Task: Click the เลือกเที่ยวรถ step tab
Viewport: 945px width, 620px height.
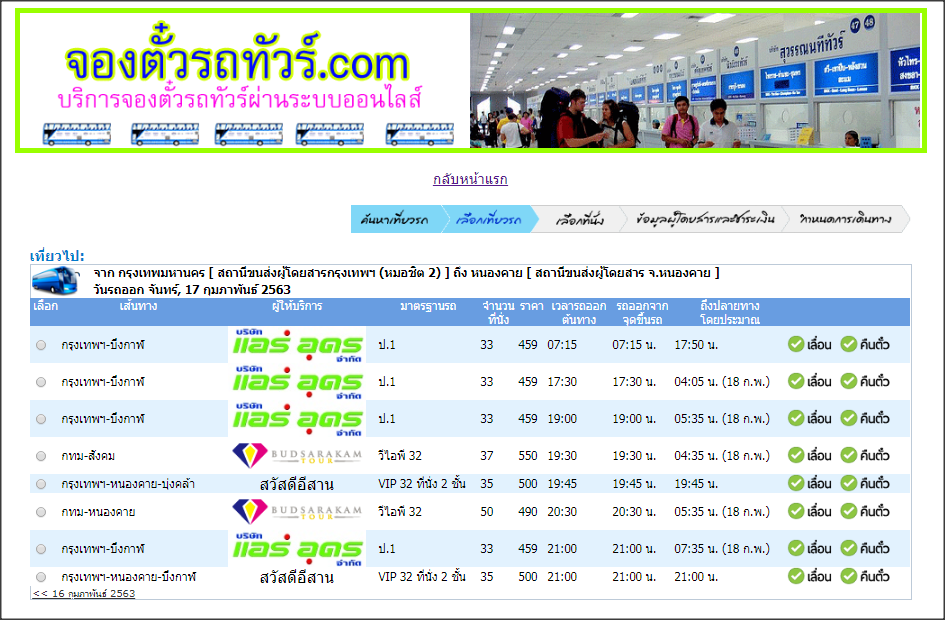Action: [489, 219]
